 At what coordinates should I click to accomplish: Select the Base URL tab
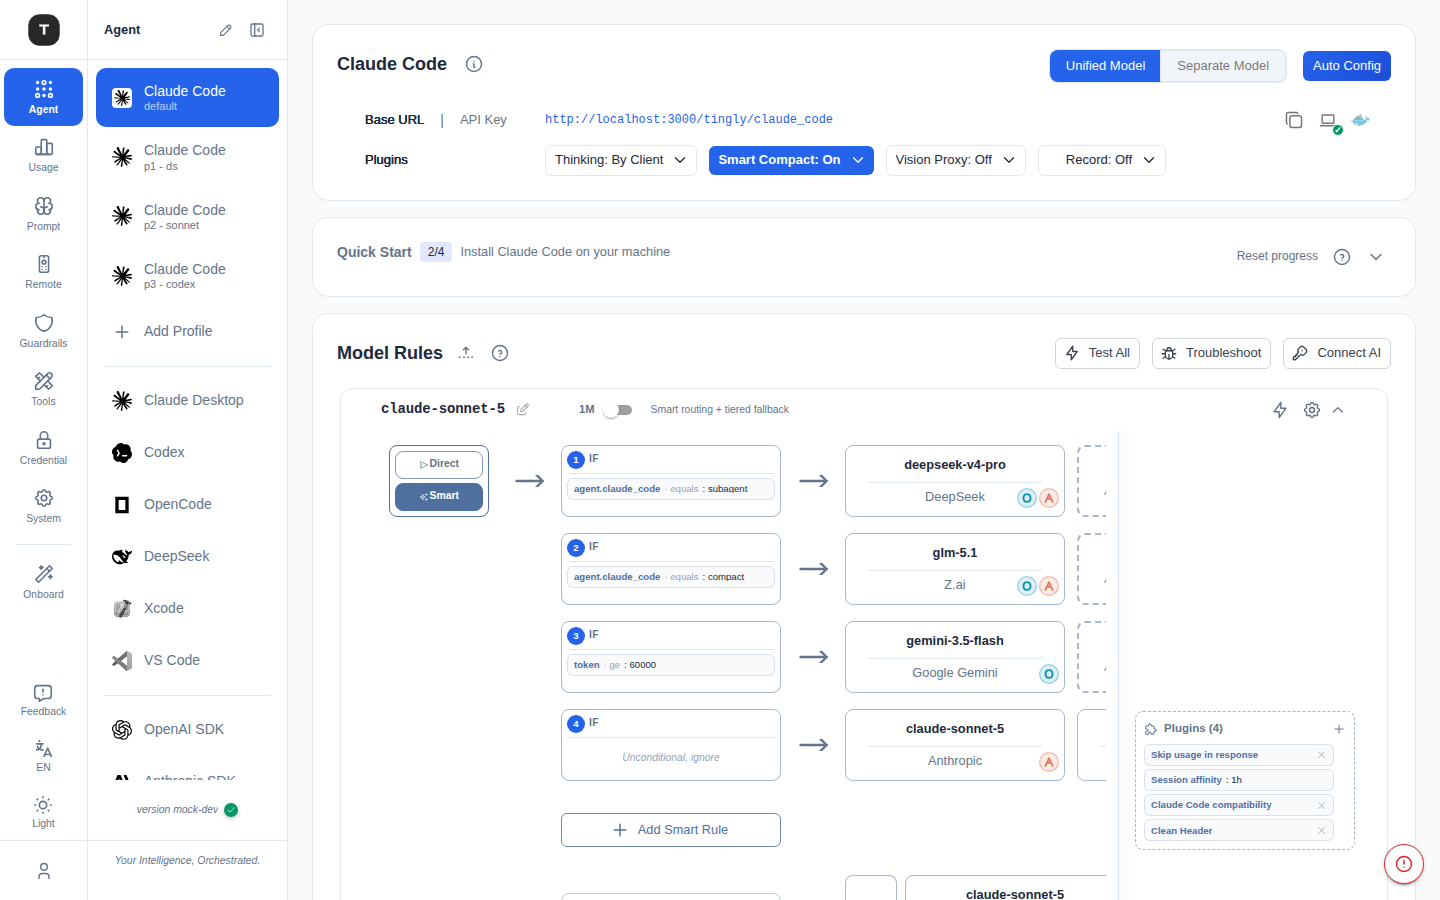coord(394,120)
